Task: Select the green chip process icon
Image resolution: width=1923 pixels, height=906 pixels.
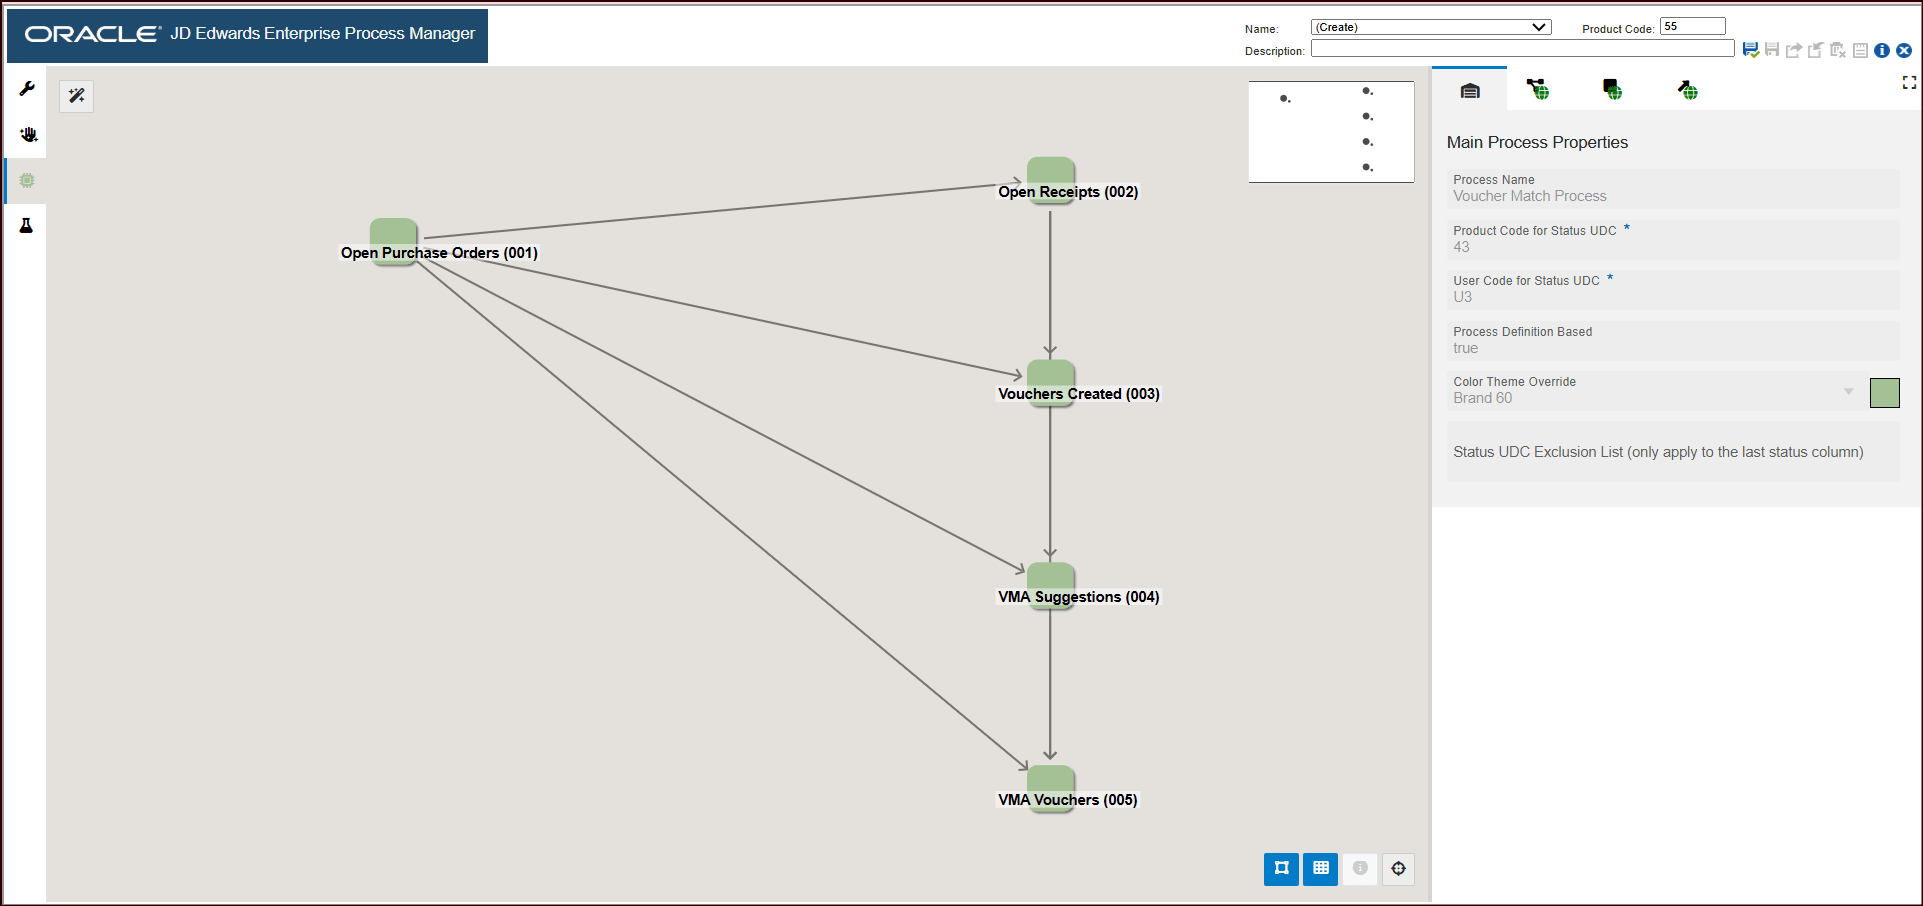Action: (x=27, y=181)
